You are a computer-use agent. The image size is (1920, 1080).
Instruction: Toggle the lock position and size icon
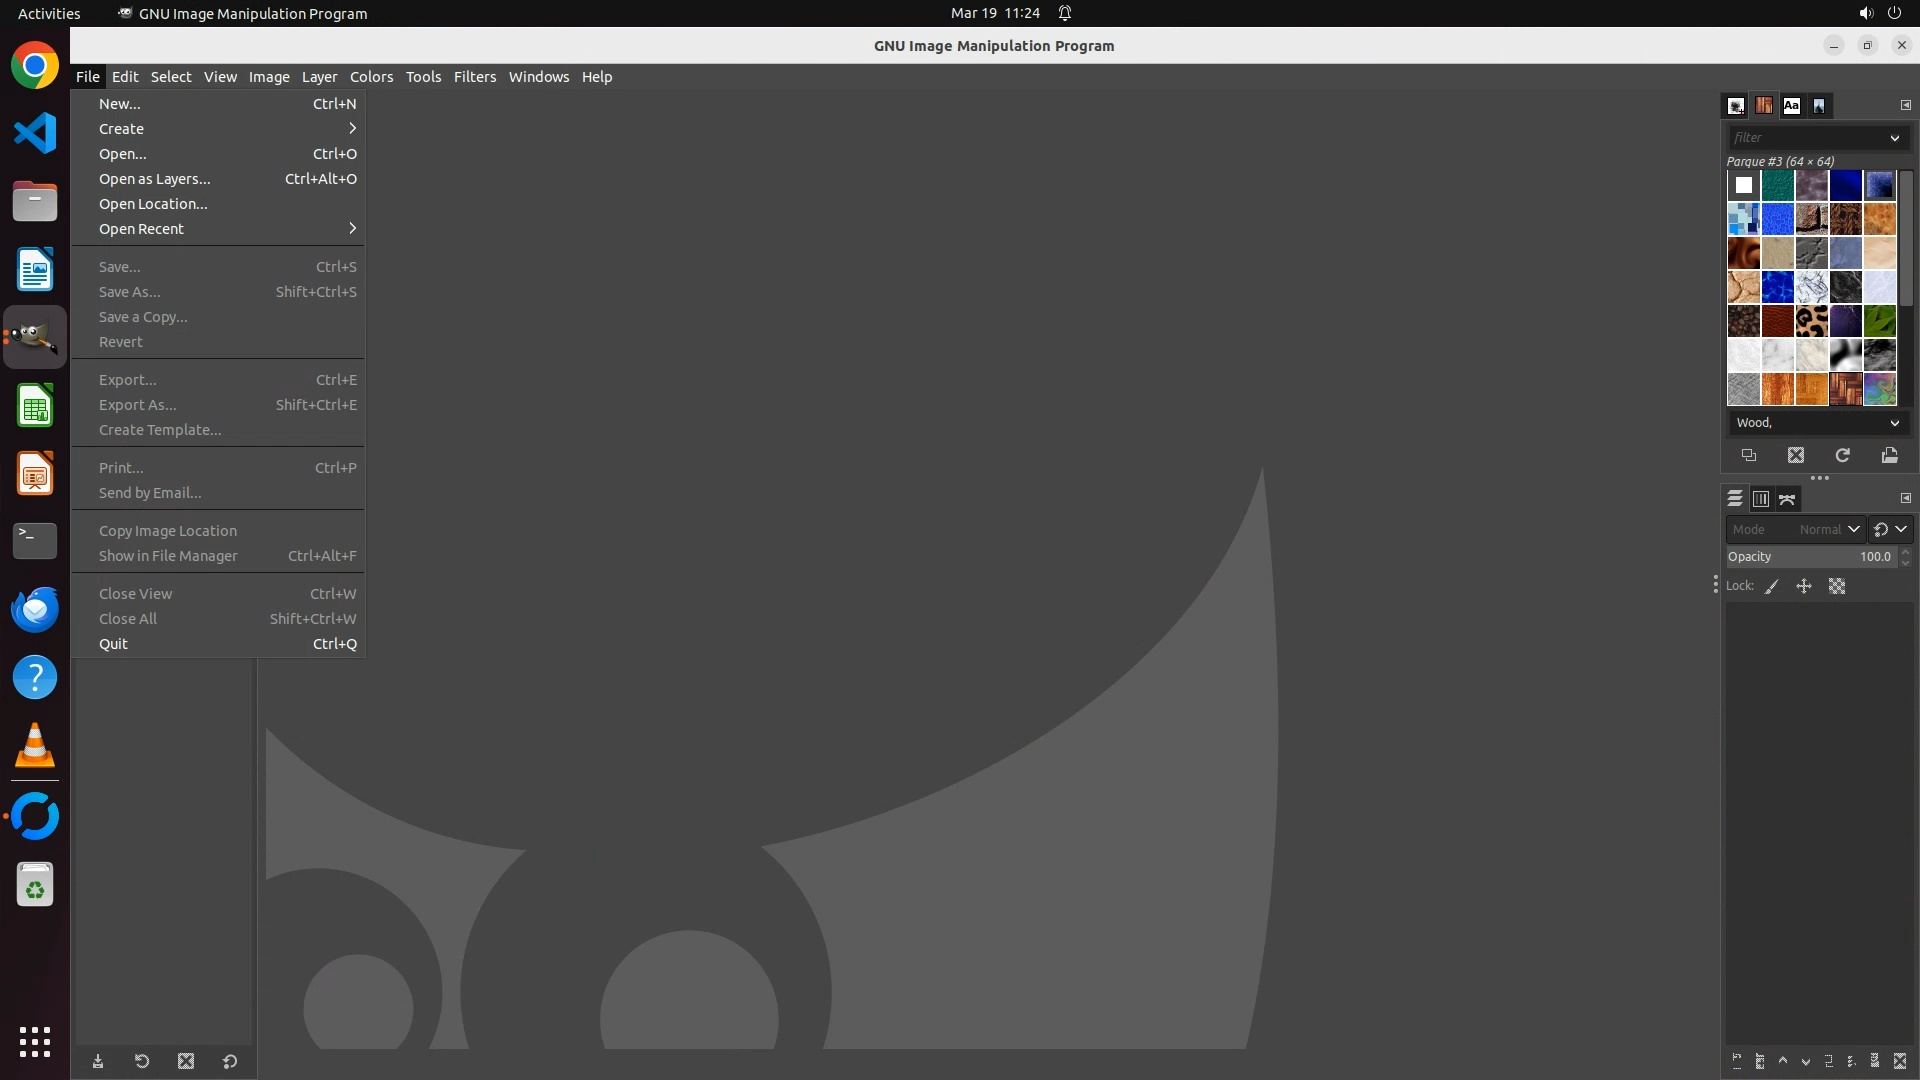[1804, 587]
